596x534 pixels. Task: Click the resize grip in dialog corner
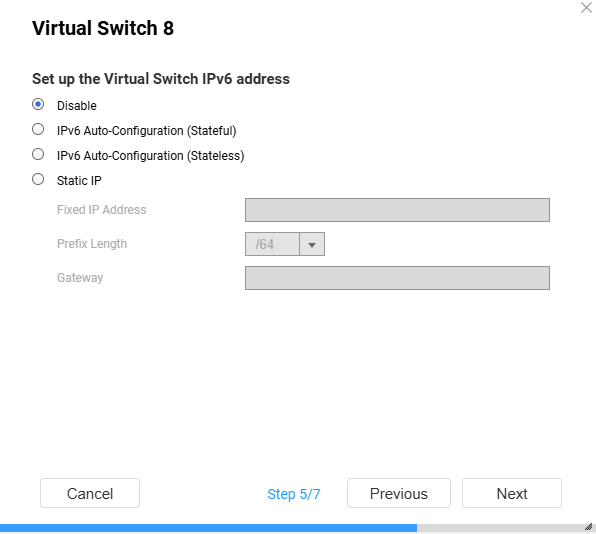pyautogui.click(x=588, y=527)
